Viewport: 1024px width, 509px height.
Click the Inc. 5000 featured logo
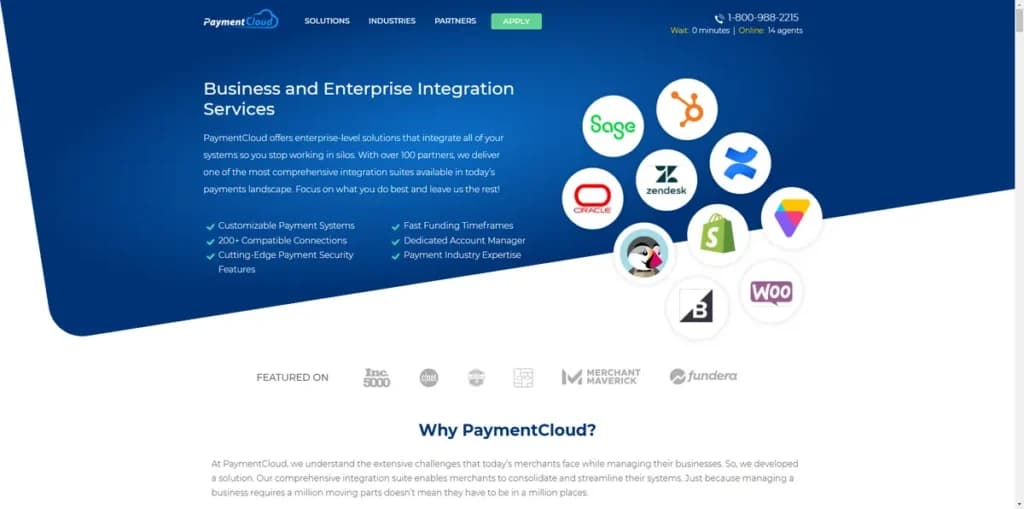(x=377, y=378)
